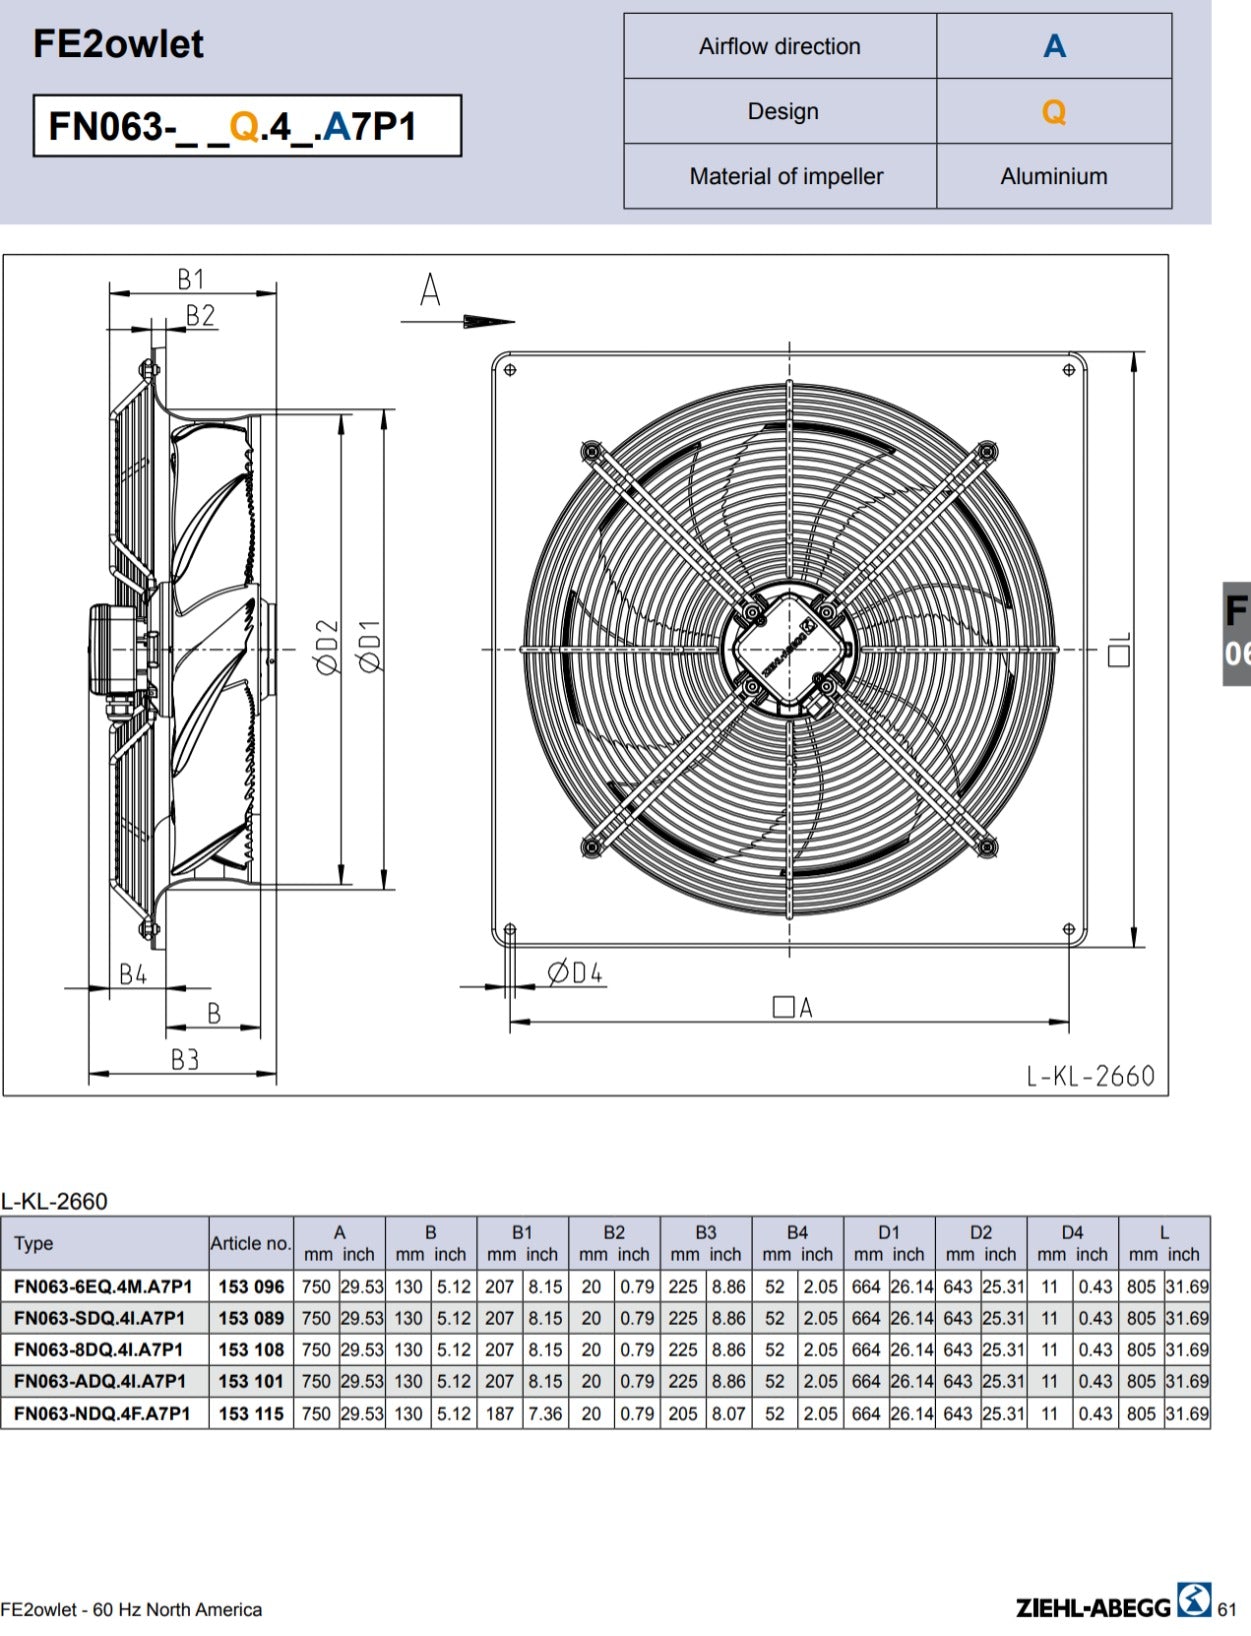Click the blue A airflow direction value
The image size is (1251, 1636).
(1054, 46)
